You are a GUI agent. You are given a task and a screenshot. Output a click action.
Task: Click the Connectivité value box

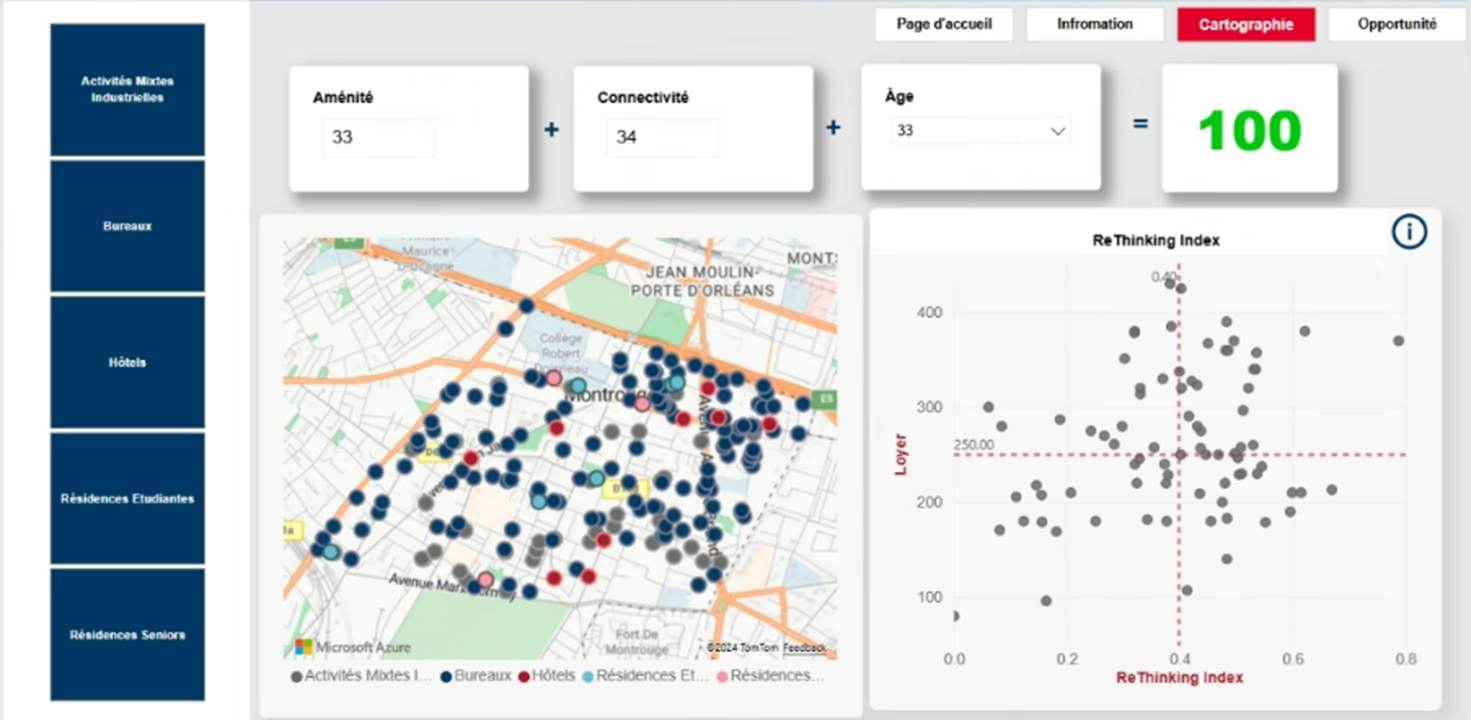663,137
